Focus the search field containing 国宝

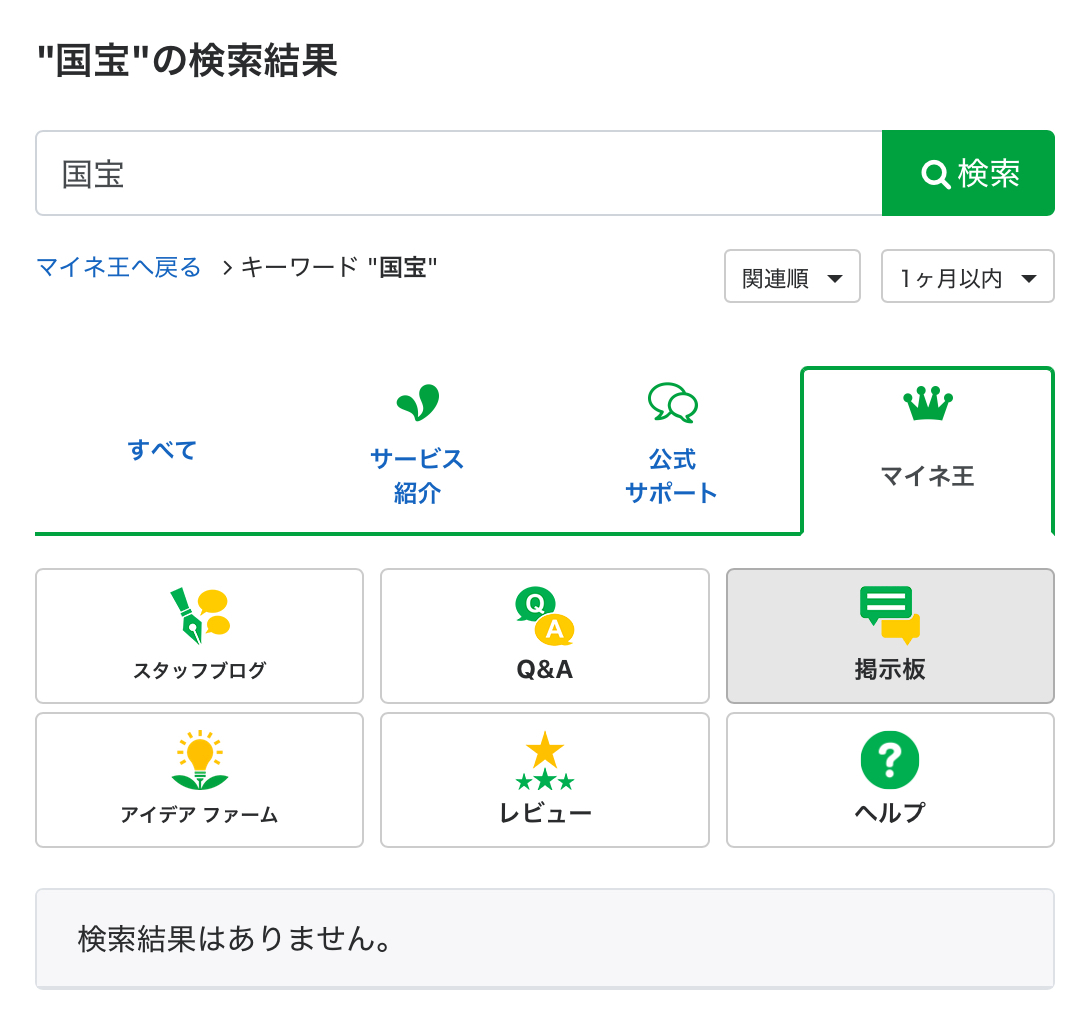pos(458,174)
